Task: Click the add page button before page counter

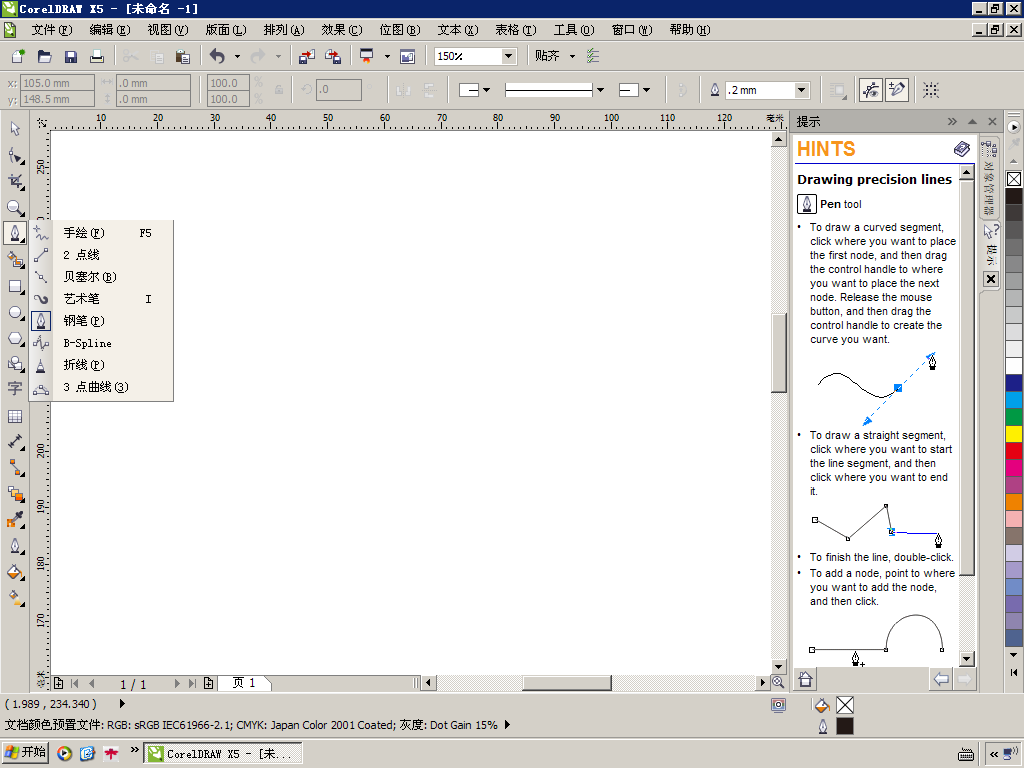Action: coord(58,683)
